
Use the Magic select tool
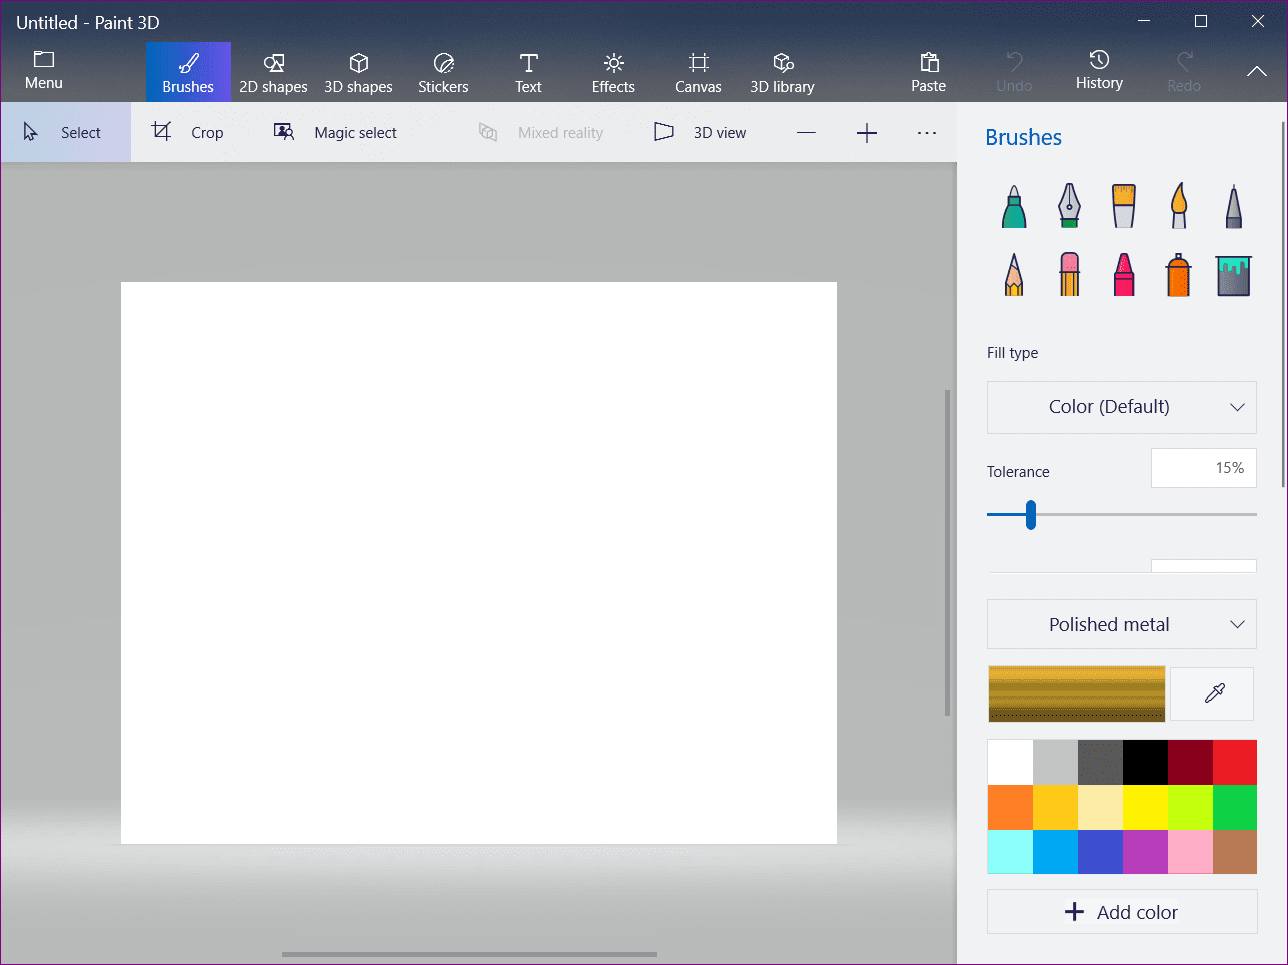tap(335, 132)
